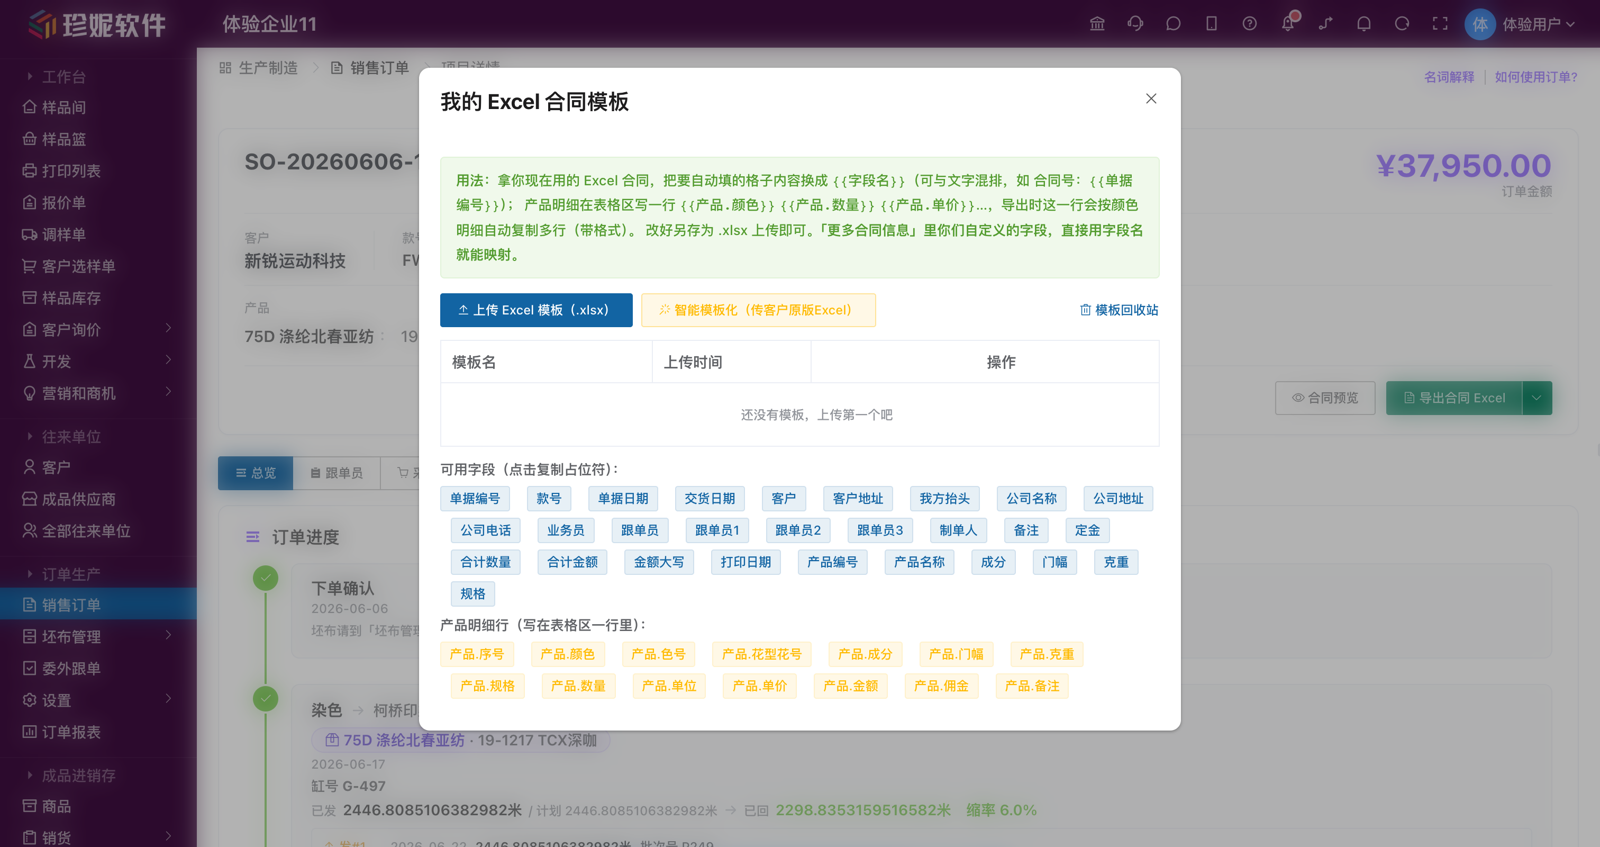Open 样品间 in sidebar
This screenshot has width=1600, height=847.
coord(98,108)
